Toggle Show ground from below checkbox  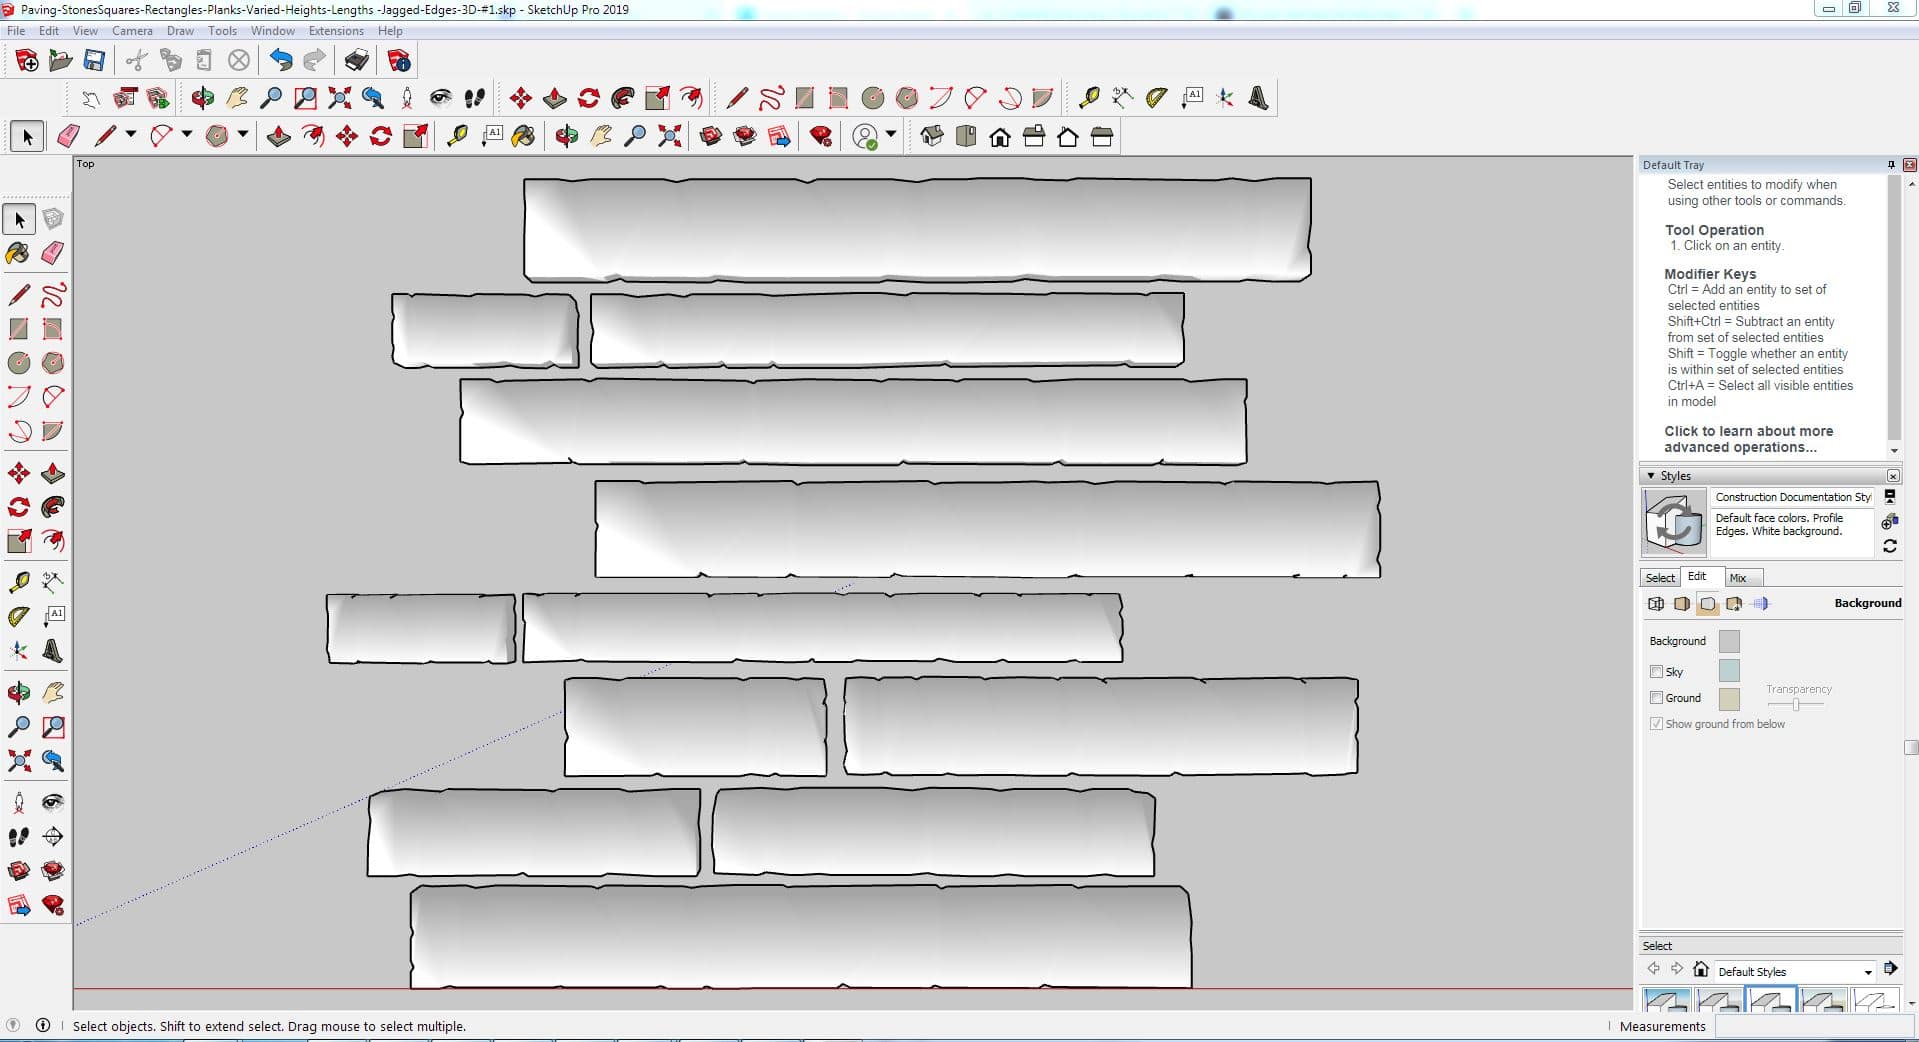coord(1656,724)
